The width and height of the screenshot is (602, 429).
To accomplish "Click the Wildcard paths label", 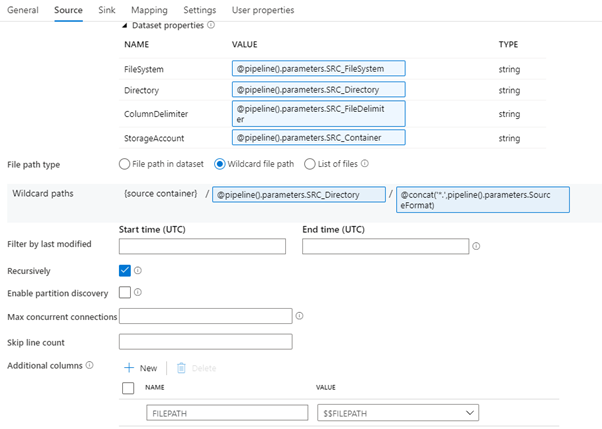I will coord(43,194).
